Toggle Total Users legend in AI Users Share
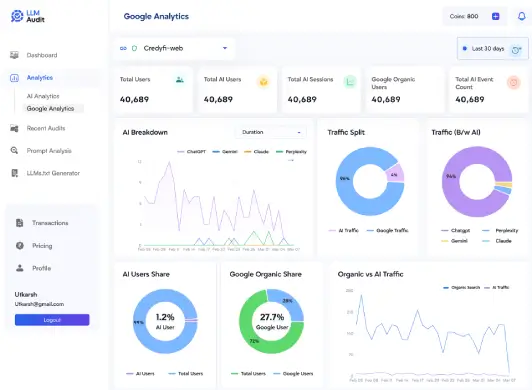Screen dimensions: 532x390 click(x=186, y=374)
